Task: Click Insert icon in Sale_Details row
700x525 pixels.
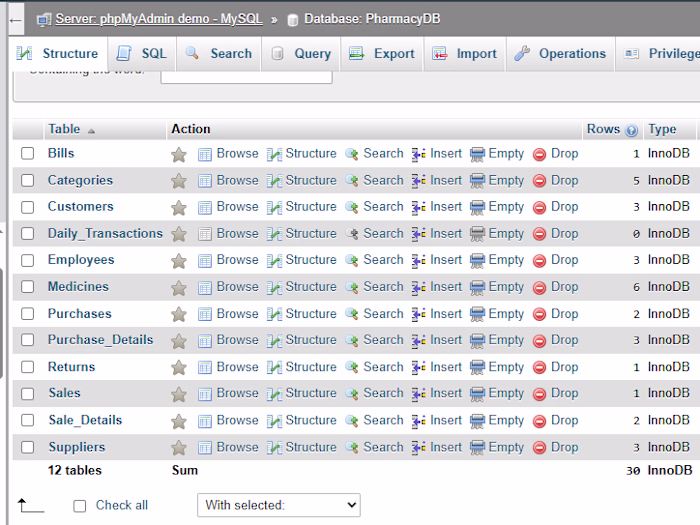Action: coord(418,421)
